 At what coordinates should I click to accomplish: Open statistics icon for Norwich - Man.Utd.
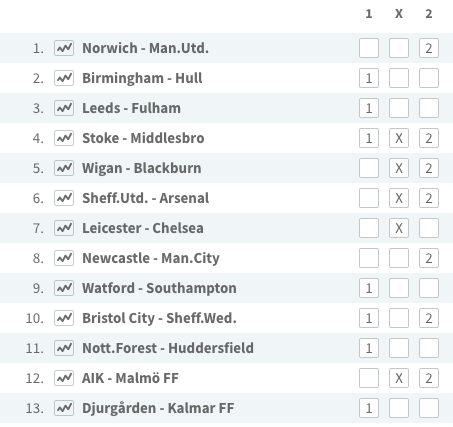(x=64, y=48)
